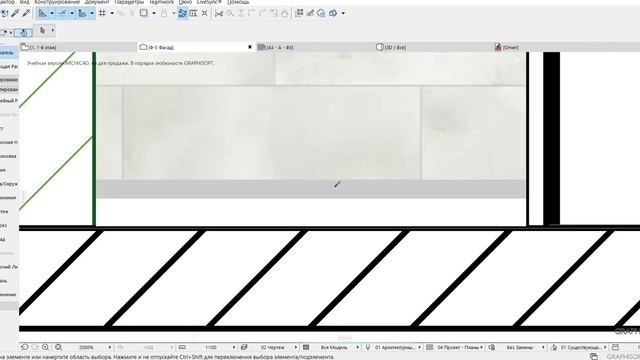Select the Arrow selection tool

tap(42, 30)
